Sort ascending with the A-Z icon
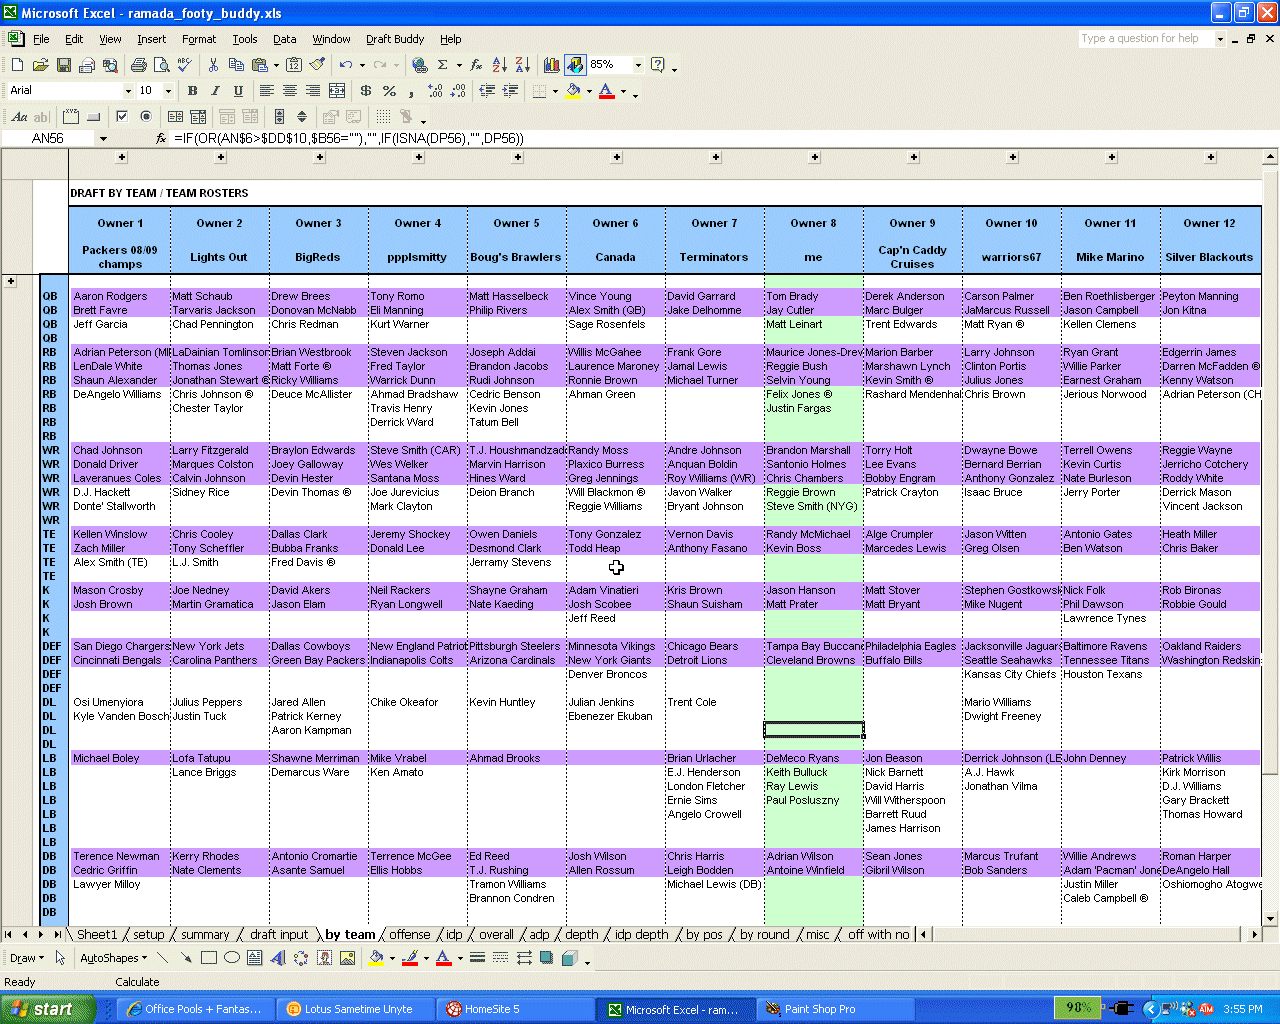 click(x=500, y=65)
